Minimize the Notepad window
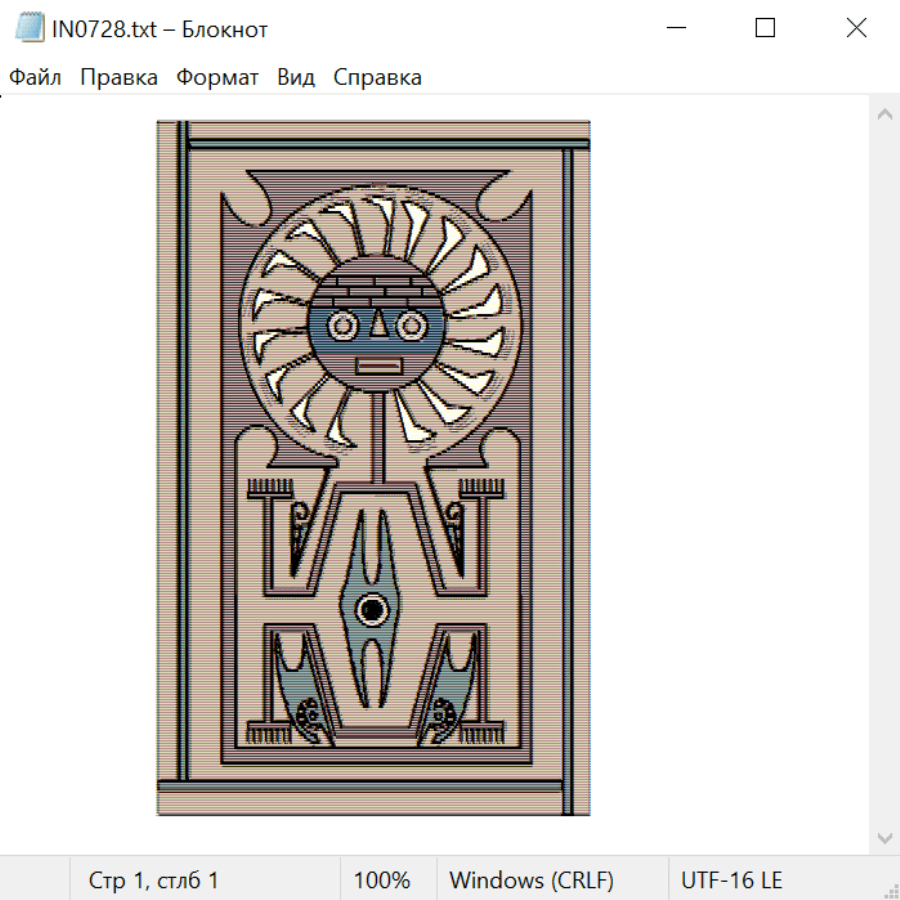Image resolution: width=900 pixels, height=900 pixels. 675,28
